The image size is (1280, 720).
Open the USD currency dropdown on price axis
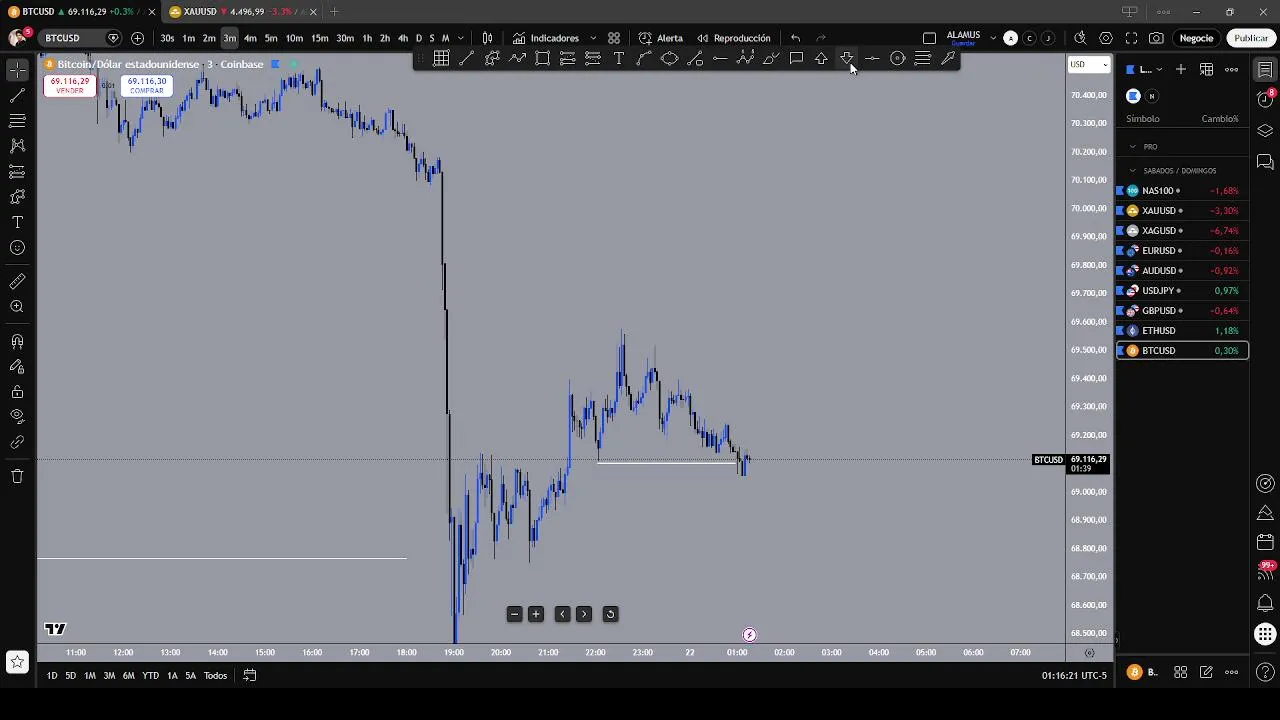pos(1090,64)
